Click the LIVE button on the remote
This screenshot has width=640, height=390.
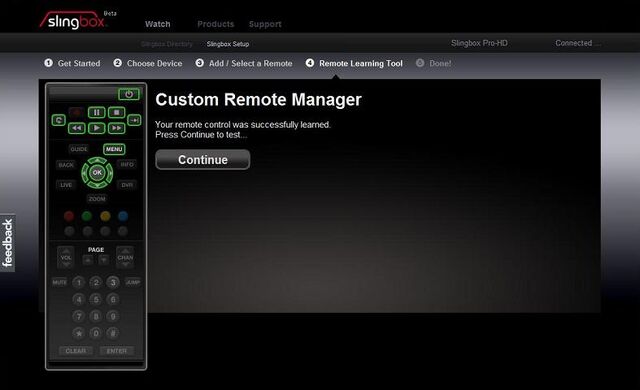tap(66, 185)
